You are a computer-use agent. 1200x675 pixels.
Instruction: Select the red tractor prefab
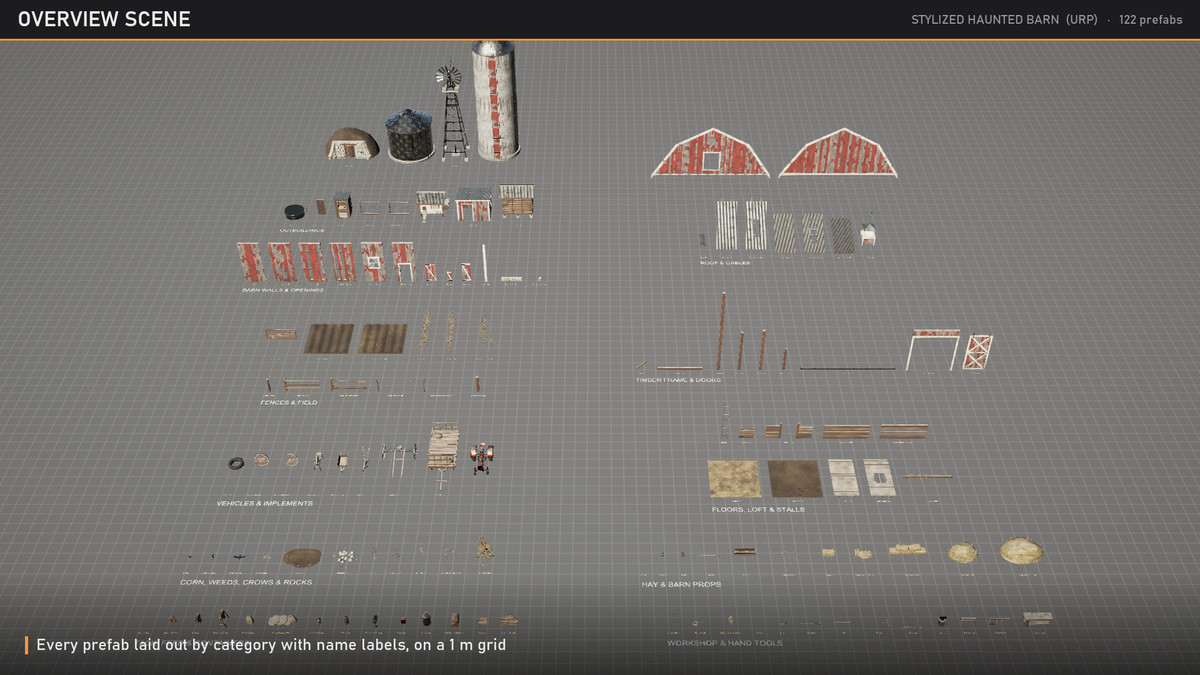pyautogui.click(x=483, y=457)
